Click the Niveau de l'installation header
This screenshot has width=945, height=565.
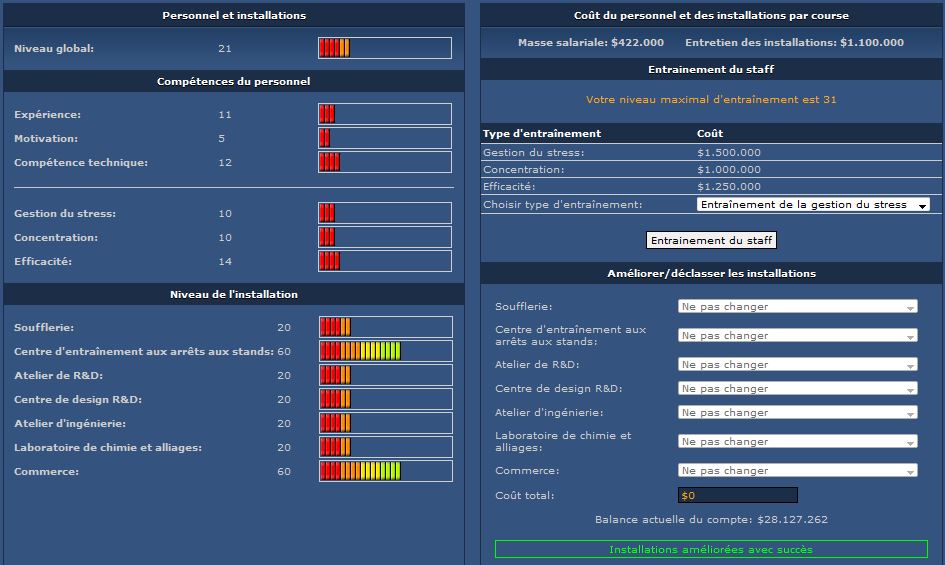tap(234, 294)
